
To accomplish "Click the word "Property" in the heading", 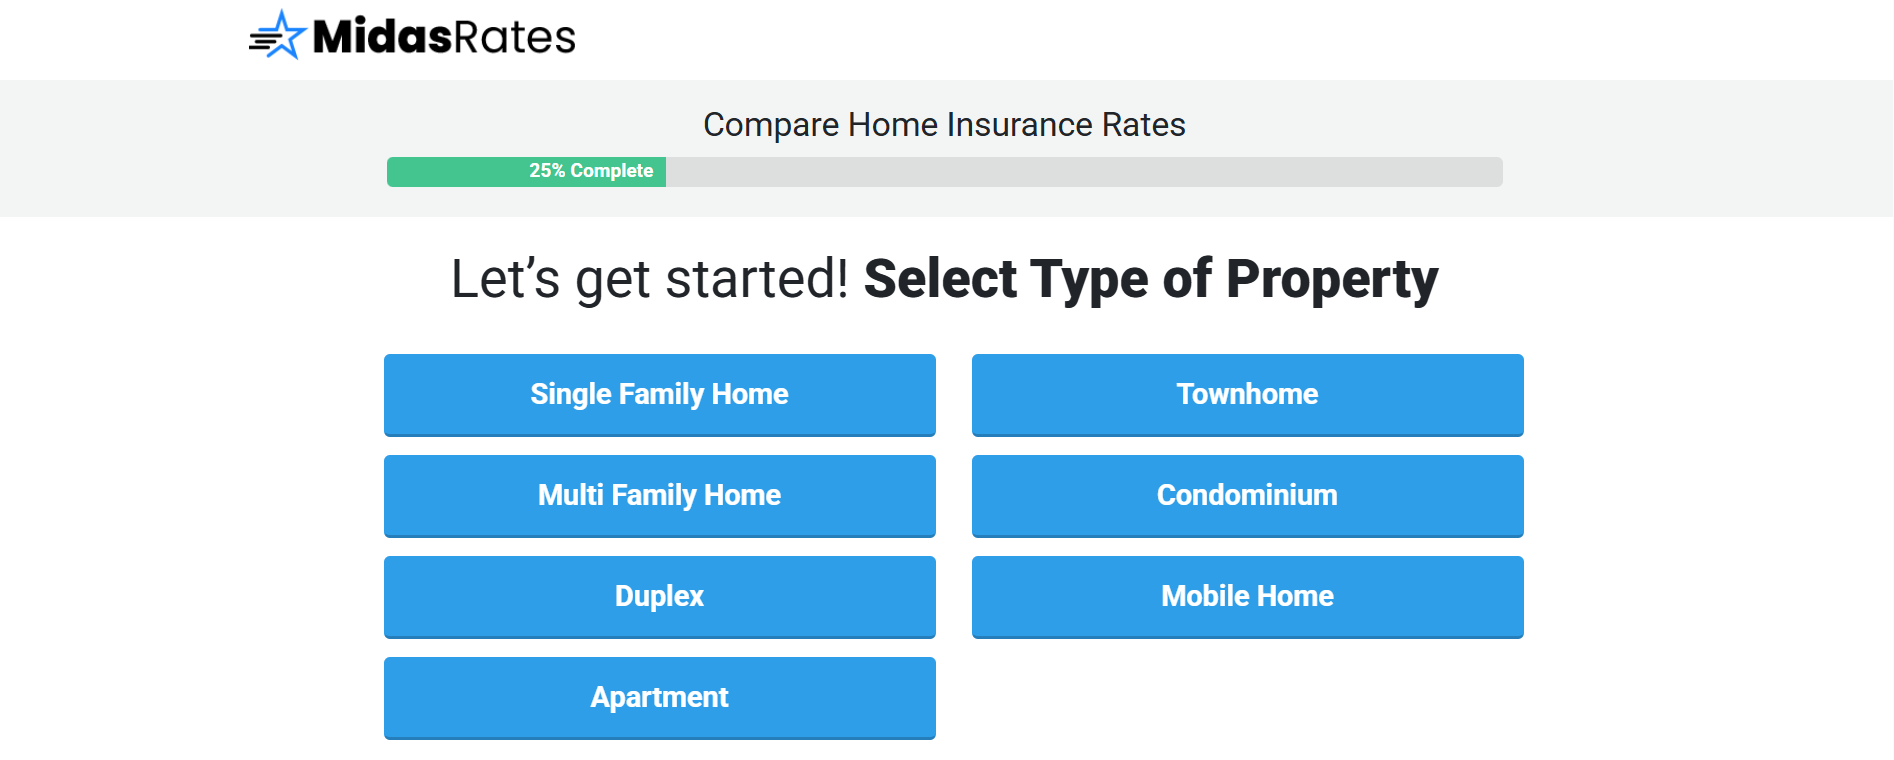I will (x=1332, y=279).
